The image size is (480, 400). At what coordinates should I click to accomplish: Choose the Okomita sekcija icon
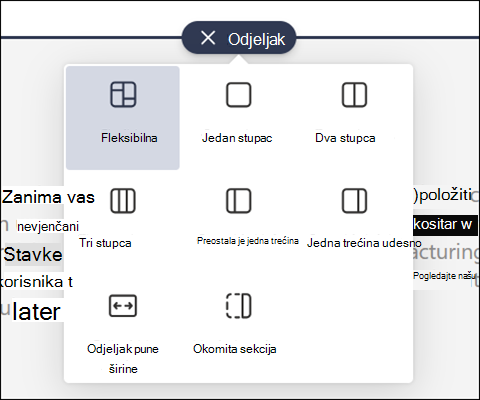[x=239, y=306]
